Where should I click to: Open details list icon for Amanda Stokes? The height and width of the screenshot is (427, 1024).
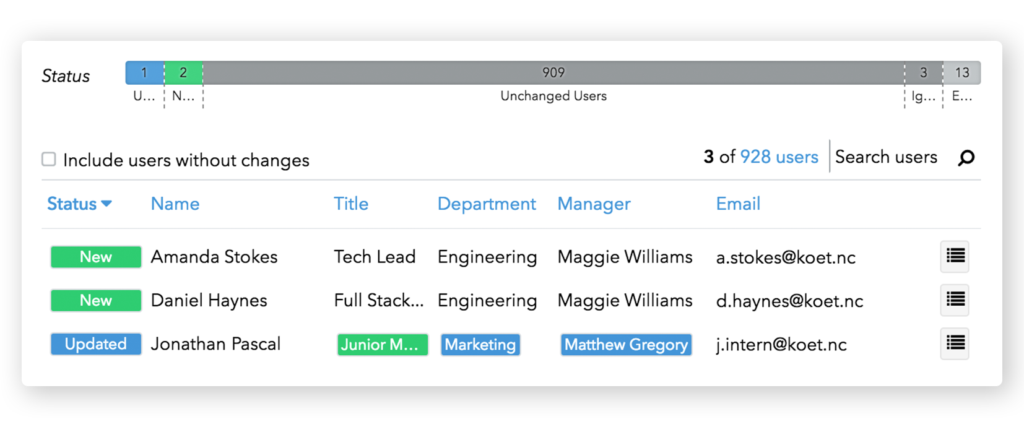(954, 257)
